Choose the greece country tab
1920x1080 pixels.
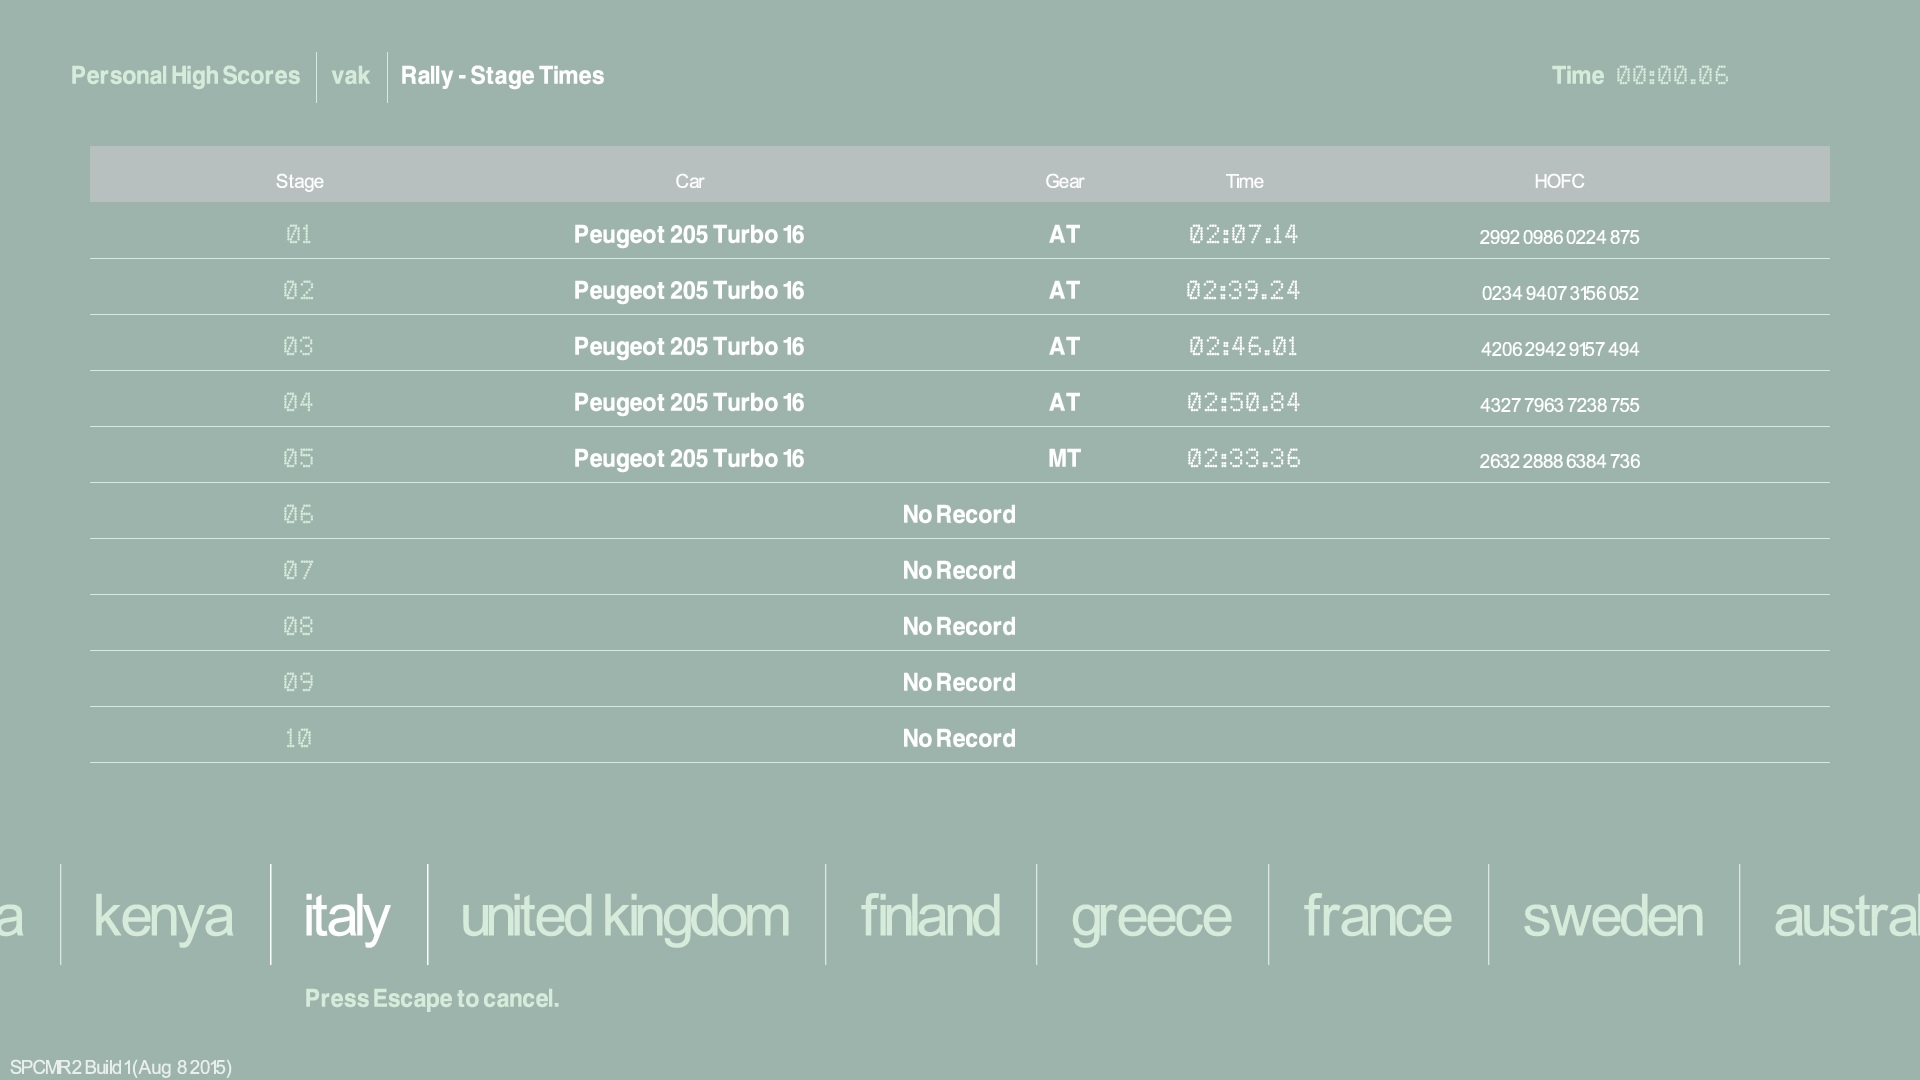tap(1151, 915)
